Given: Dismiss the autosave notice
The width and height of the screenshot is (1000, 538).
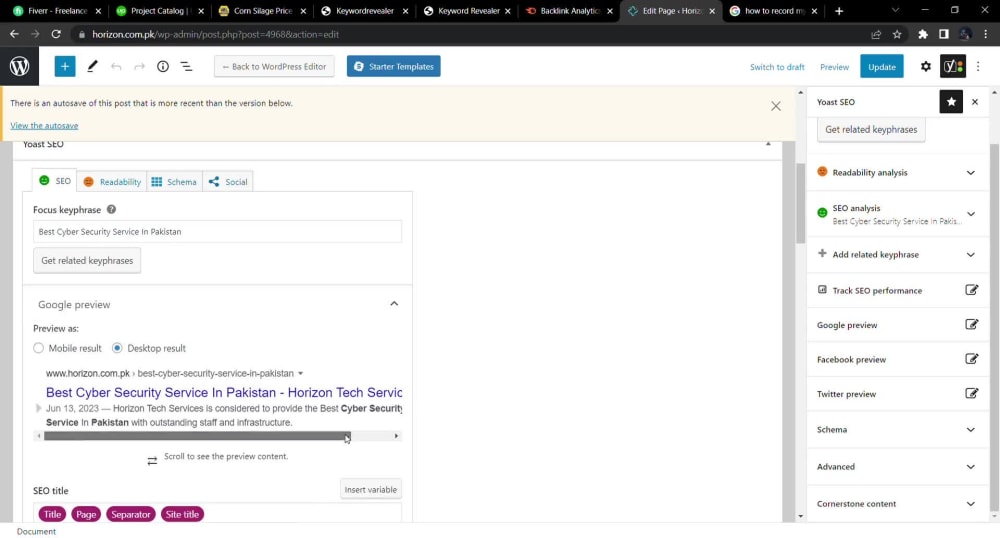Looking at the screenshot, I should pyautogui.click(x=776, y=106).
